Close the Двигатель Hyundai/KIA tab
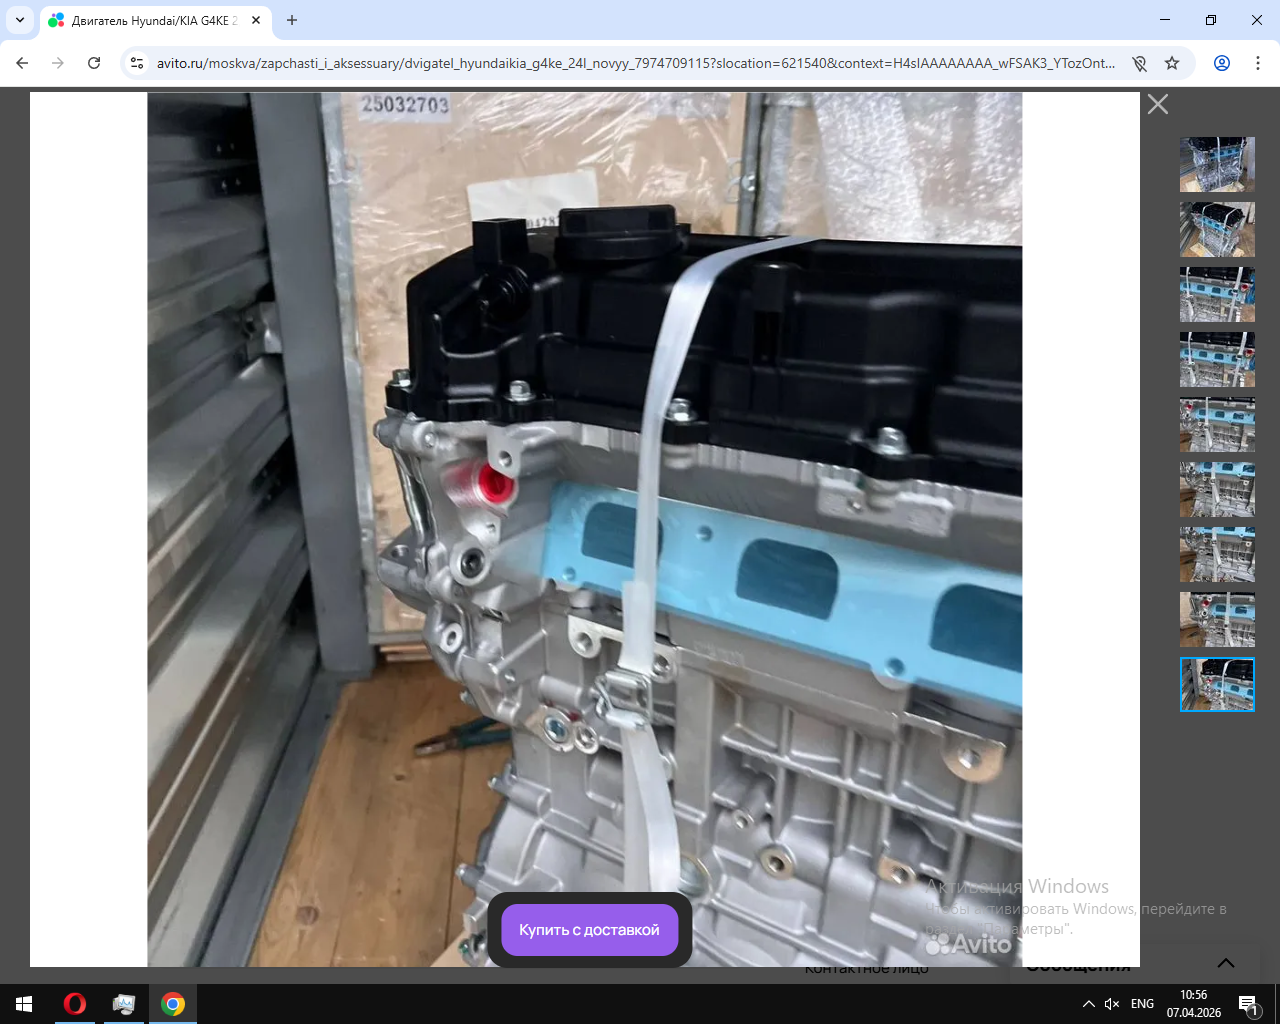The width and height of the screenshot is (1280, 1024). [256, 20]
